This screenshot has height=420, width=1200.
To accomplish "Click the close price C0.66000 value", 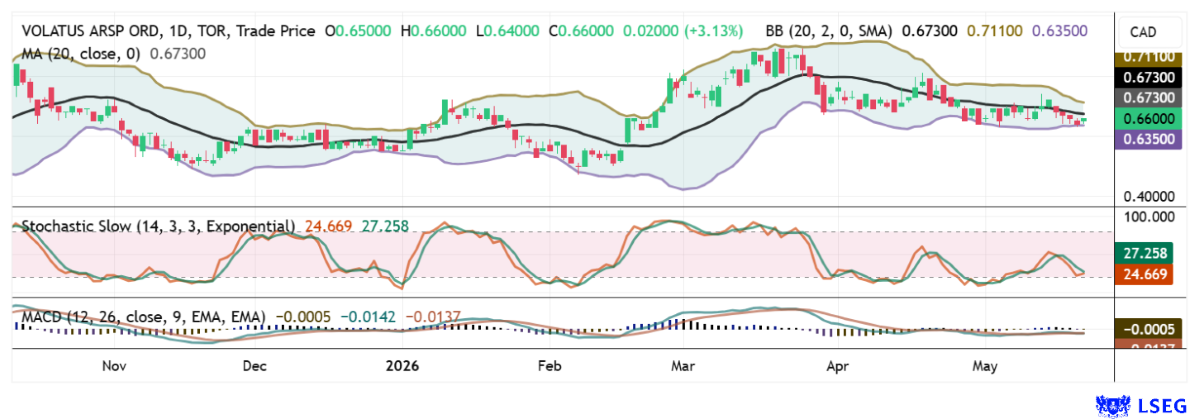I will click(x=580, y=32).
